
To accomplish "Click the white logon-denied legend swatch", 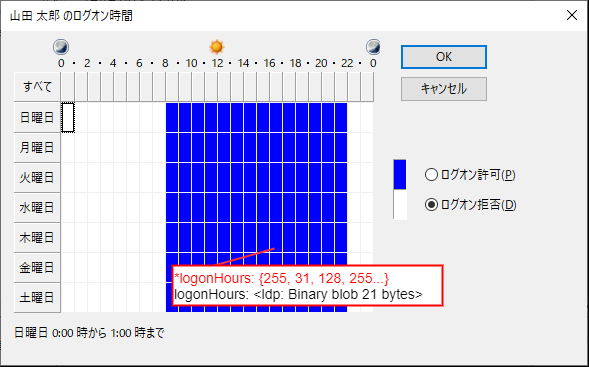I will [x=400, y=204].
